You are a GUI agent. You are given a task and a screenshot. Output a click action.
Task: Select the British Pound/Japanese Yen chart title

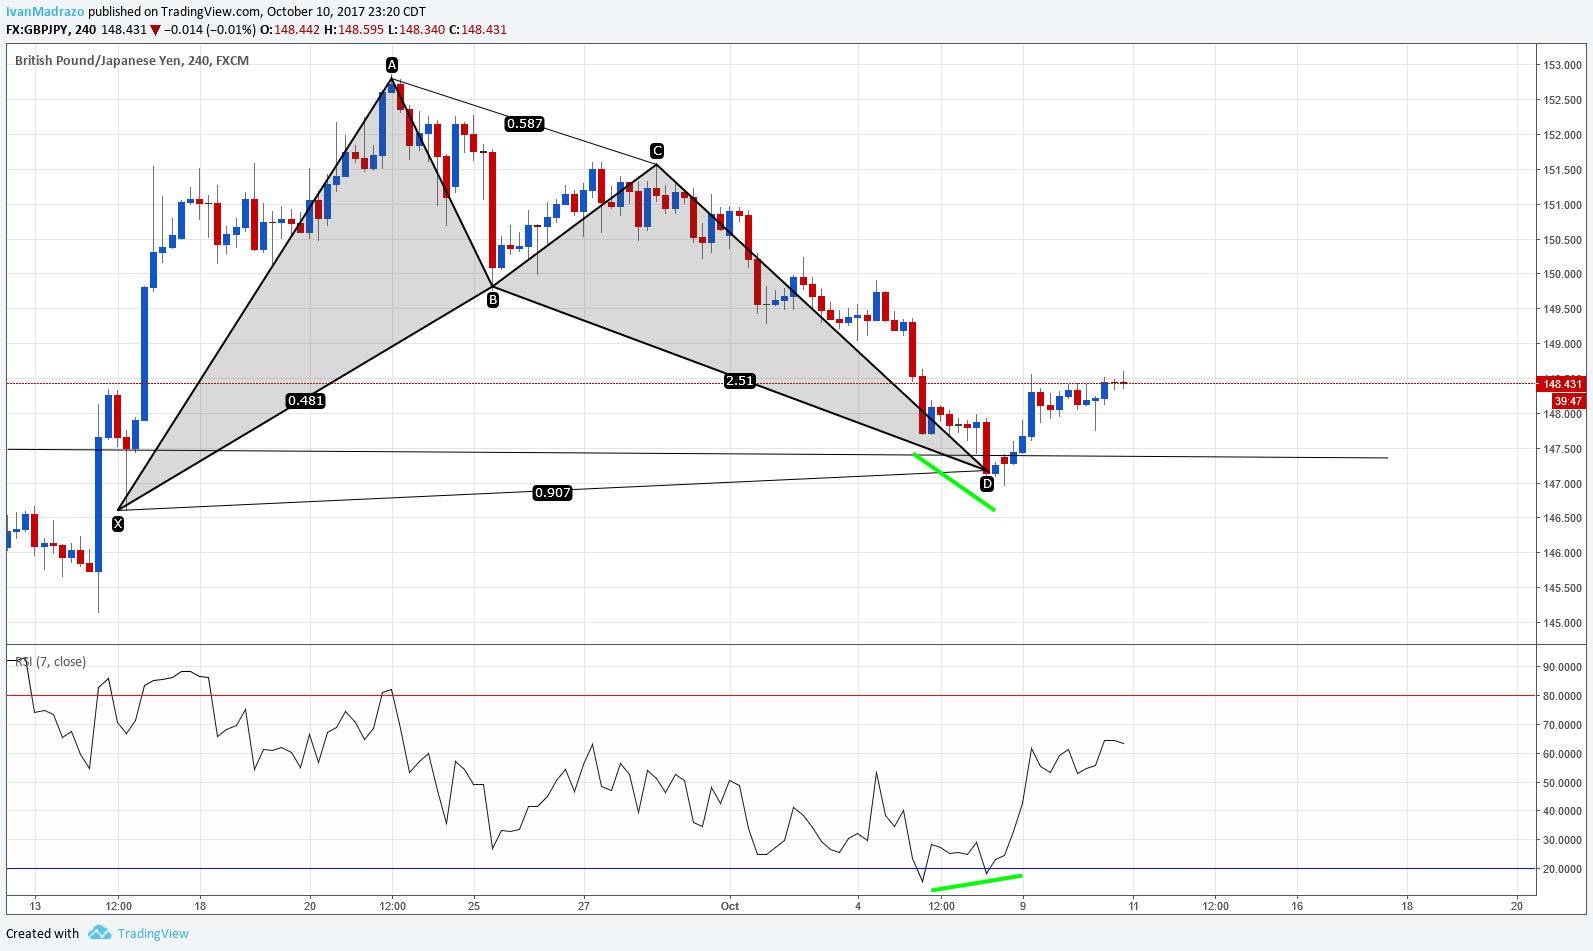click(132, 60)
